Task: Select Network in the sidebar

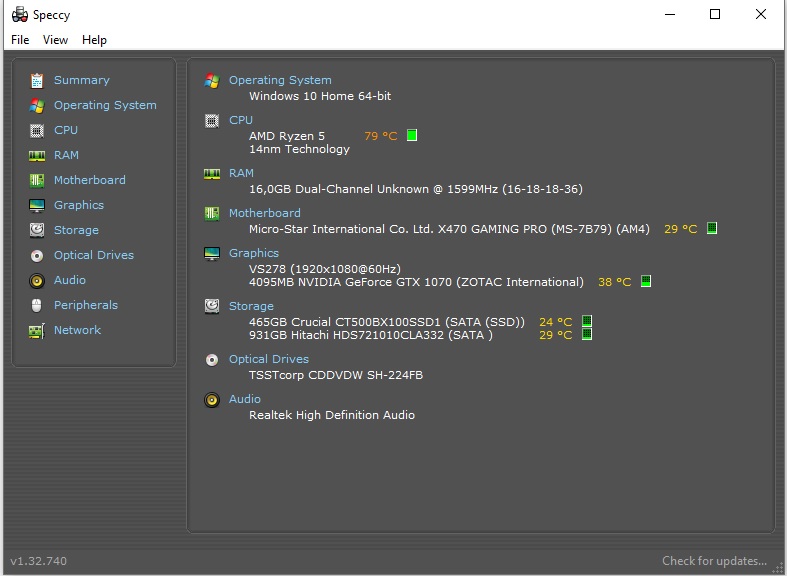Action: coord(77,330)
